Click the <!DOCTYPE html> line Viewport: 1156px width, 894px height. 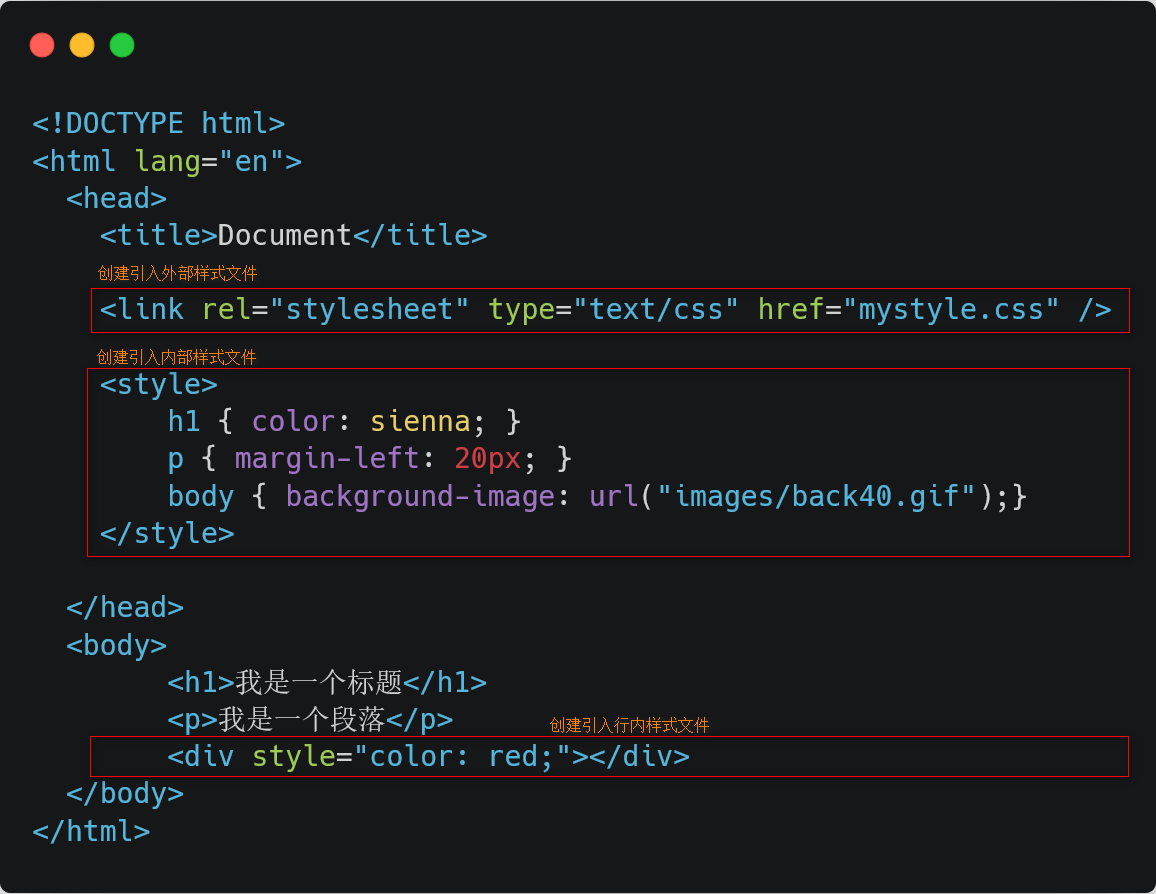coord(159,123)
